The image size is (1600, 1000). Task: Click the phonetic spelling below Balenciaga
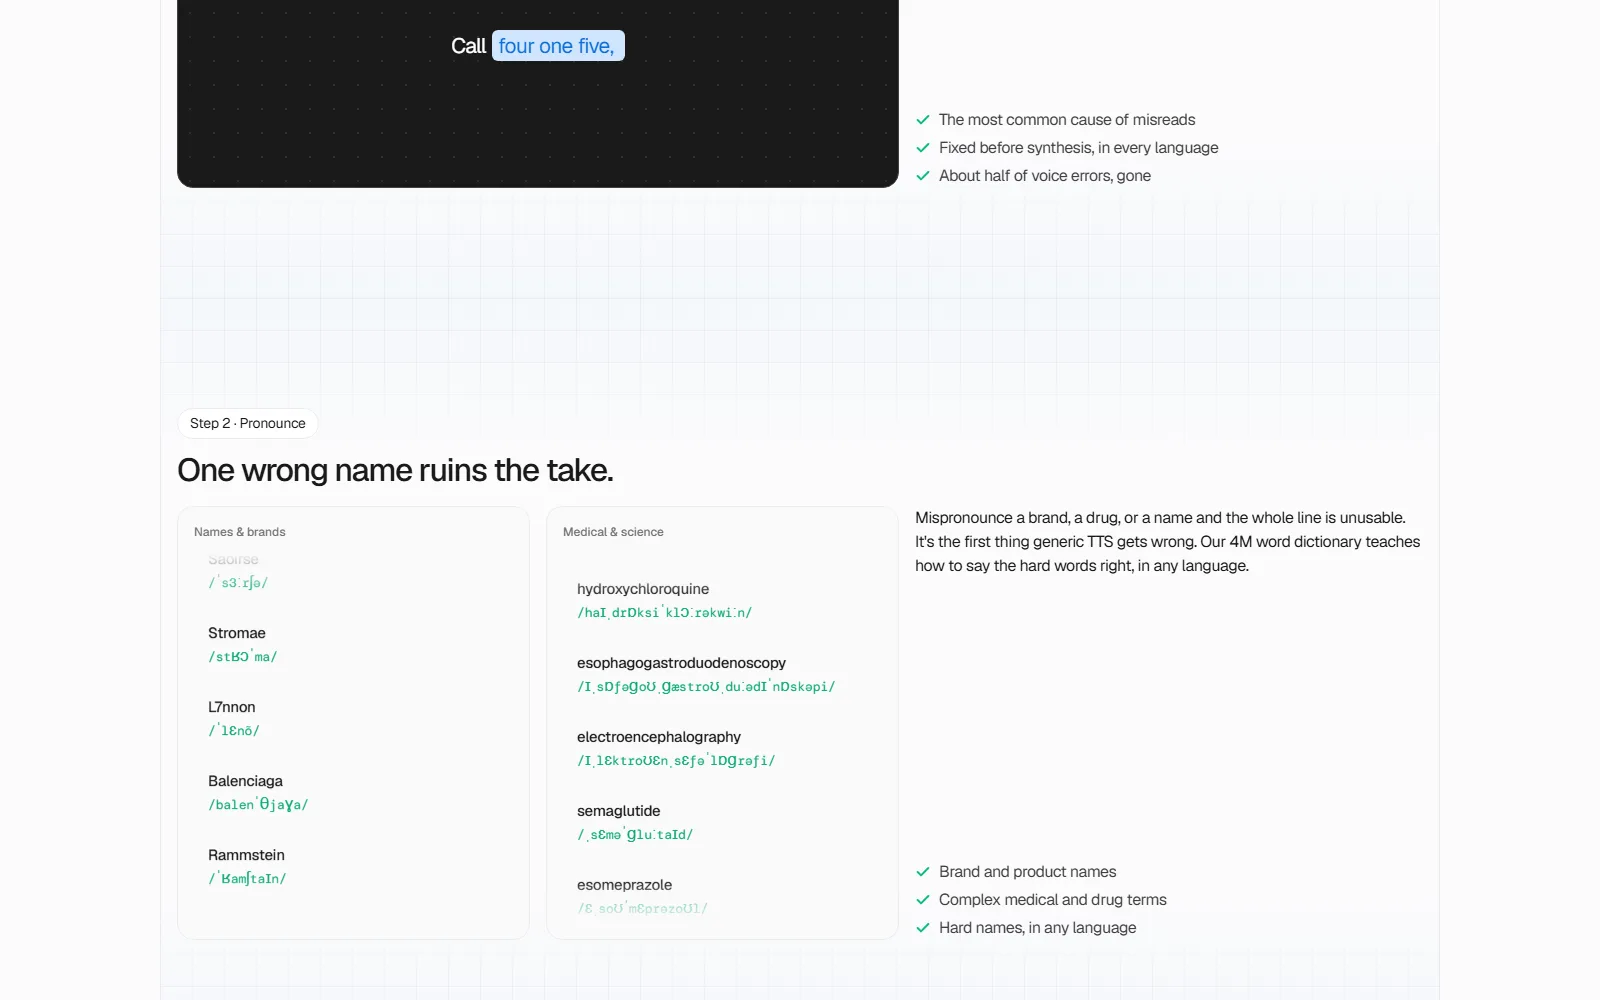[x=258, y=805]
